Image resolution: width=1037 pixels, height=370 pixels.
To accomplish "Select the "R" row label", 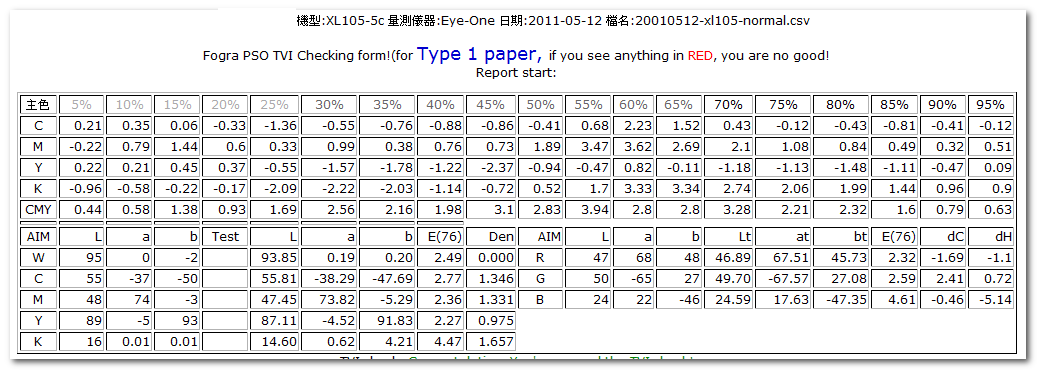I will tap(540, 257).
